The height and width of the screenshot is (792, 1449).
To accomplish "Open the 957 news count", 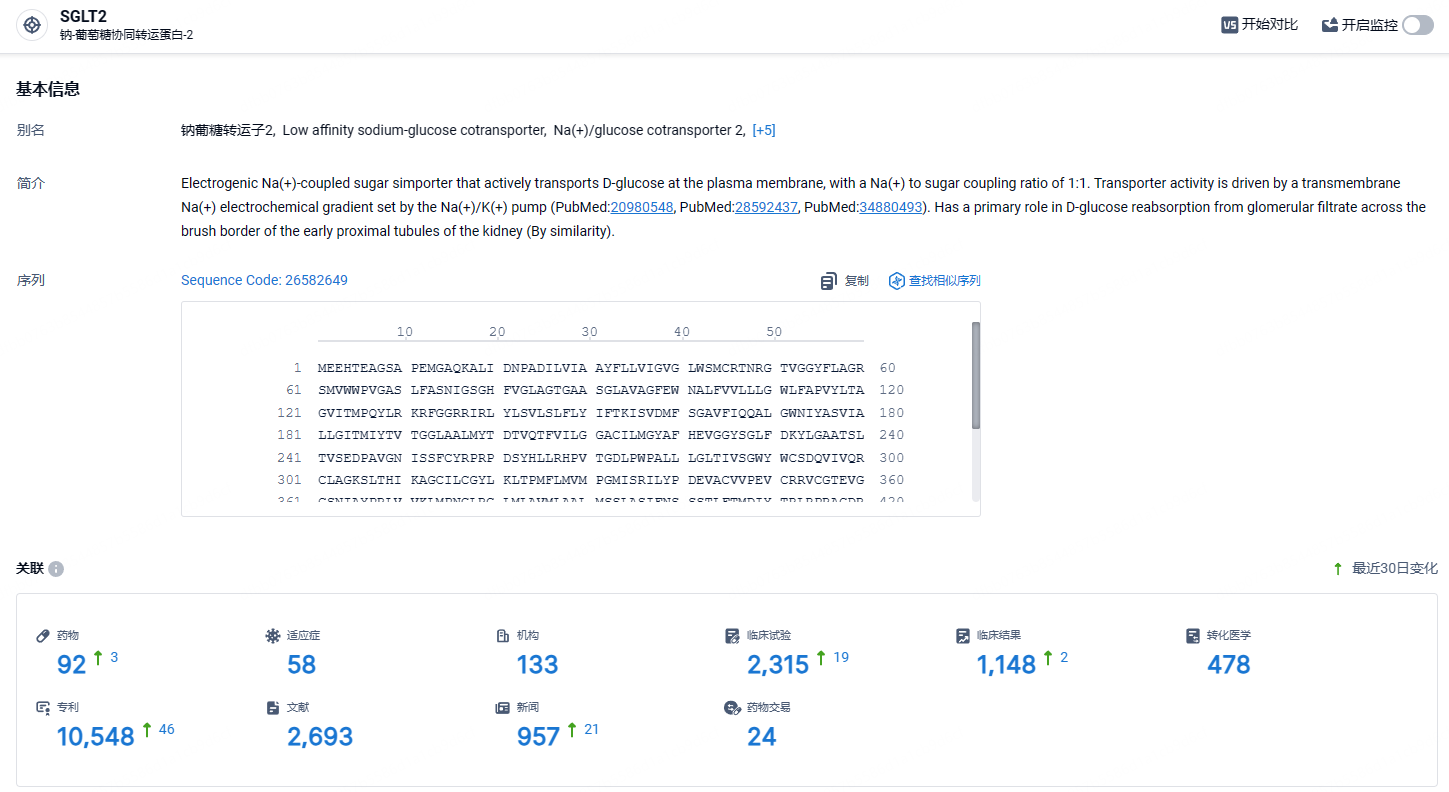I will pyautogui.click(x=538, y=737).
